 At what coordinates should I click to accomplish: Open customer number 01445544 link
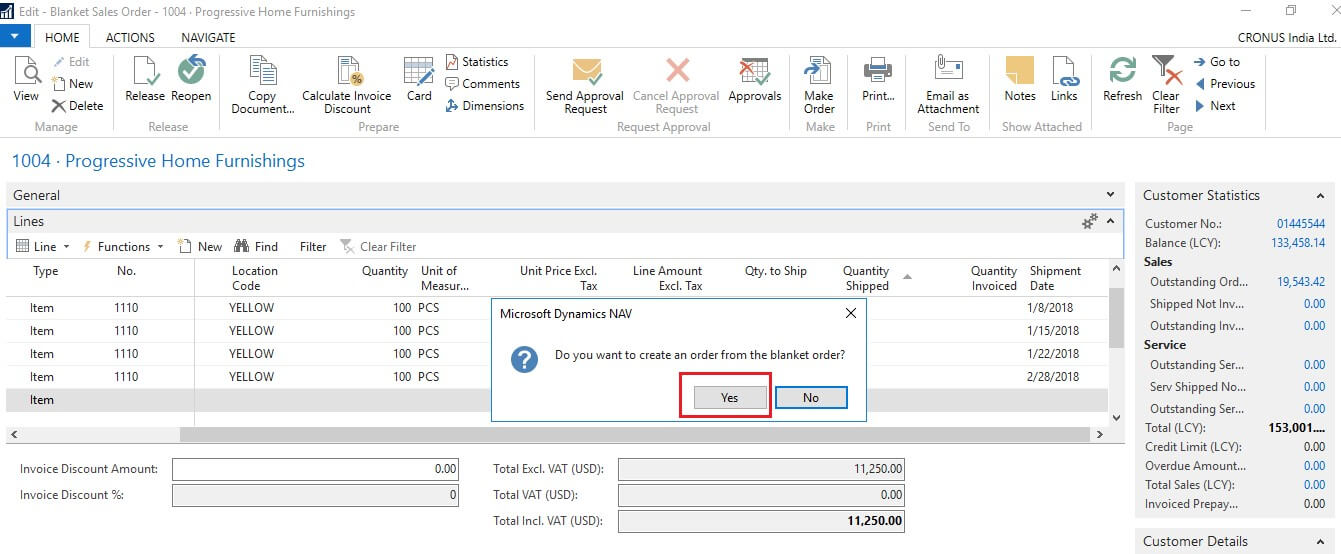click(1300, 224)
